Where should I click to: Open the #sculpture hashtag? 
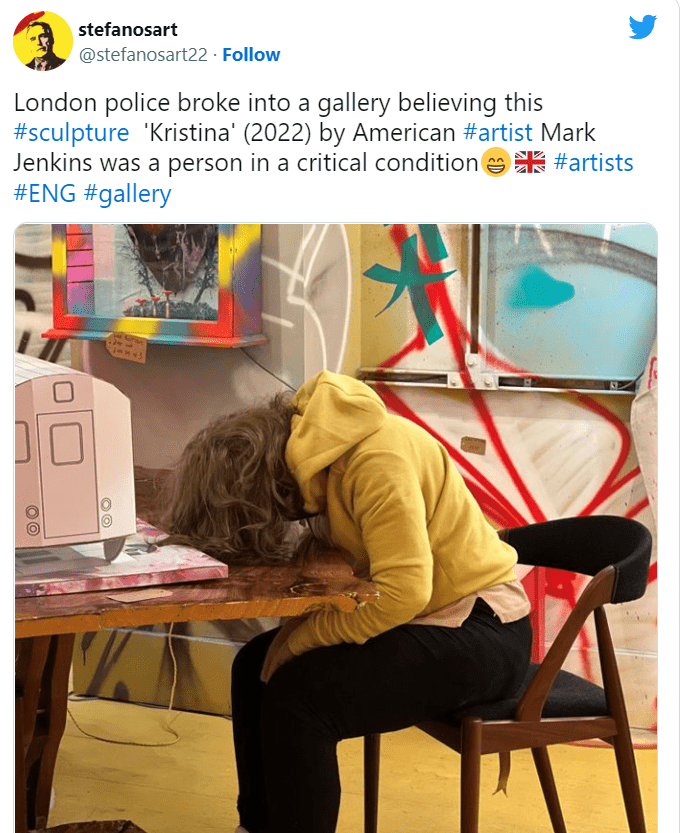pos(71,132)
